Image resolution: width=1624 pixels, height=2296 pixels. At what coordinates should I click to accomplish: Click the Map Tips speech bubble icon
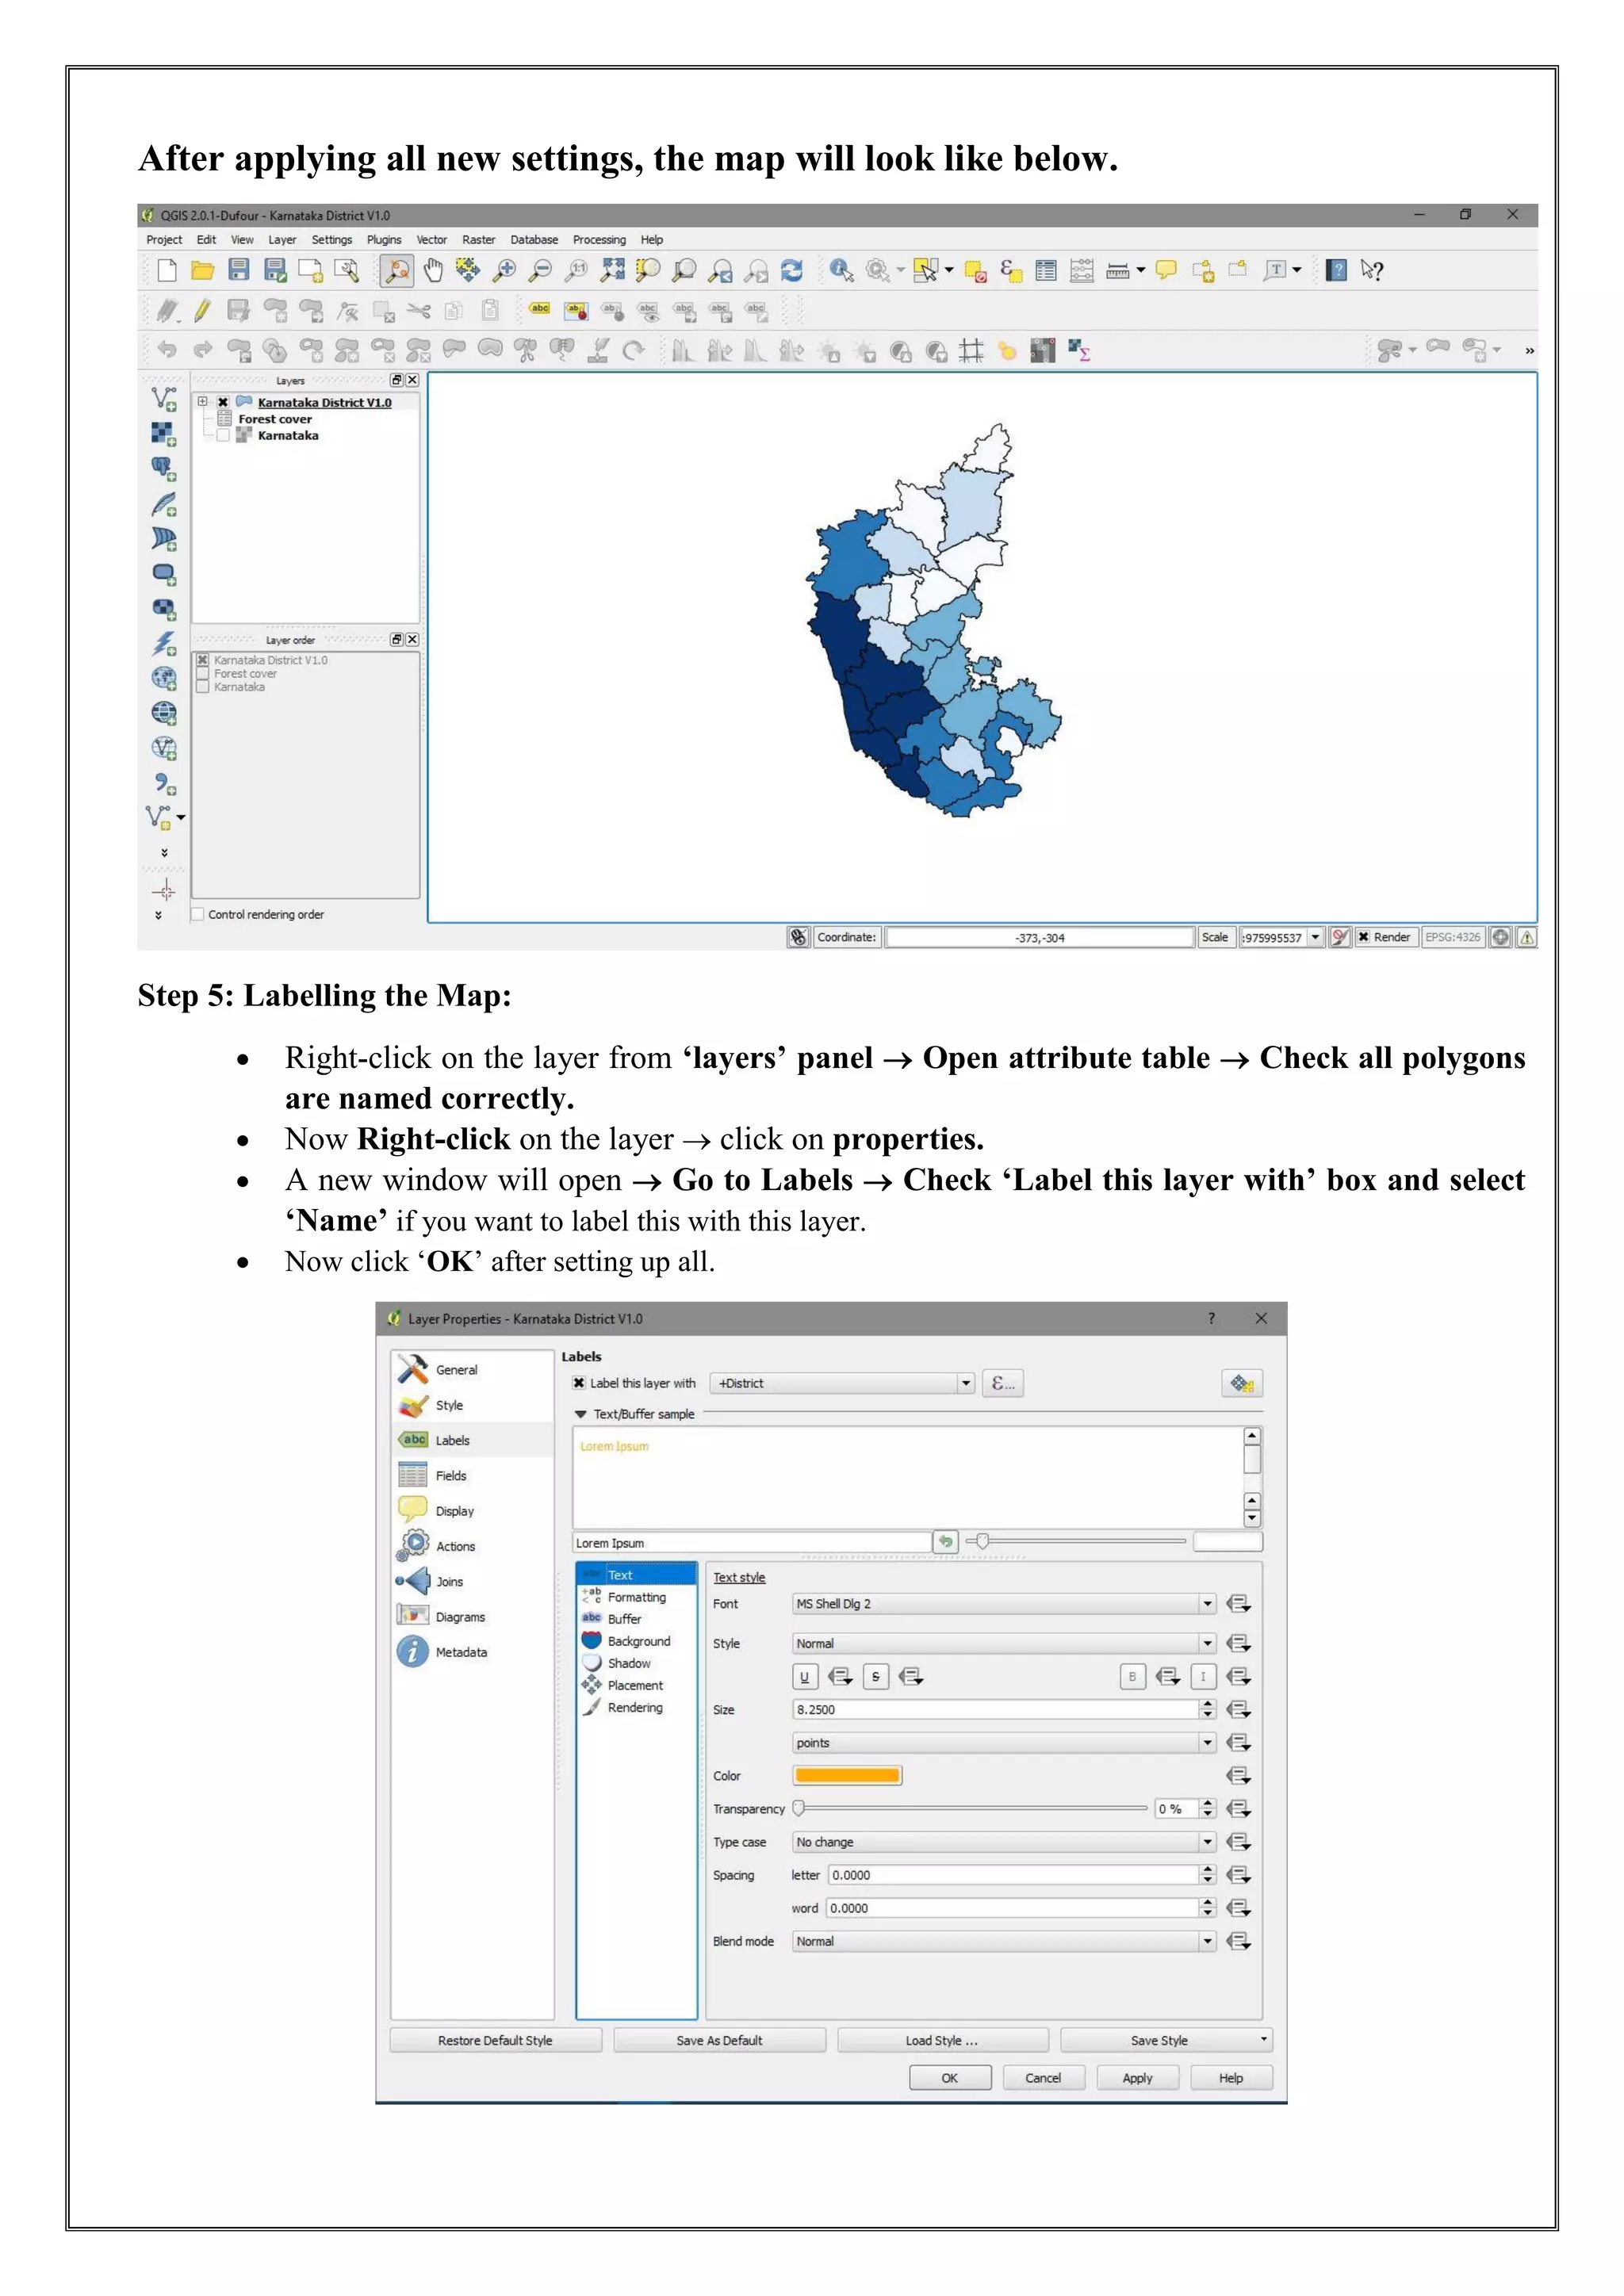coord(1166,270)
